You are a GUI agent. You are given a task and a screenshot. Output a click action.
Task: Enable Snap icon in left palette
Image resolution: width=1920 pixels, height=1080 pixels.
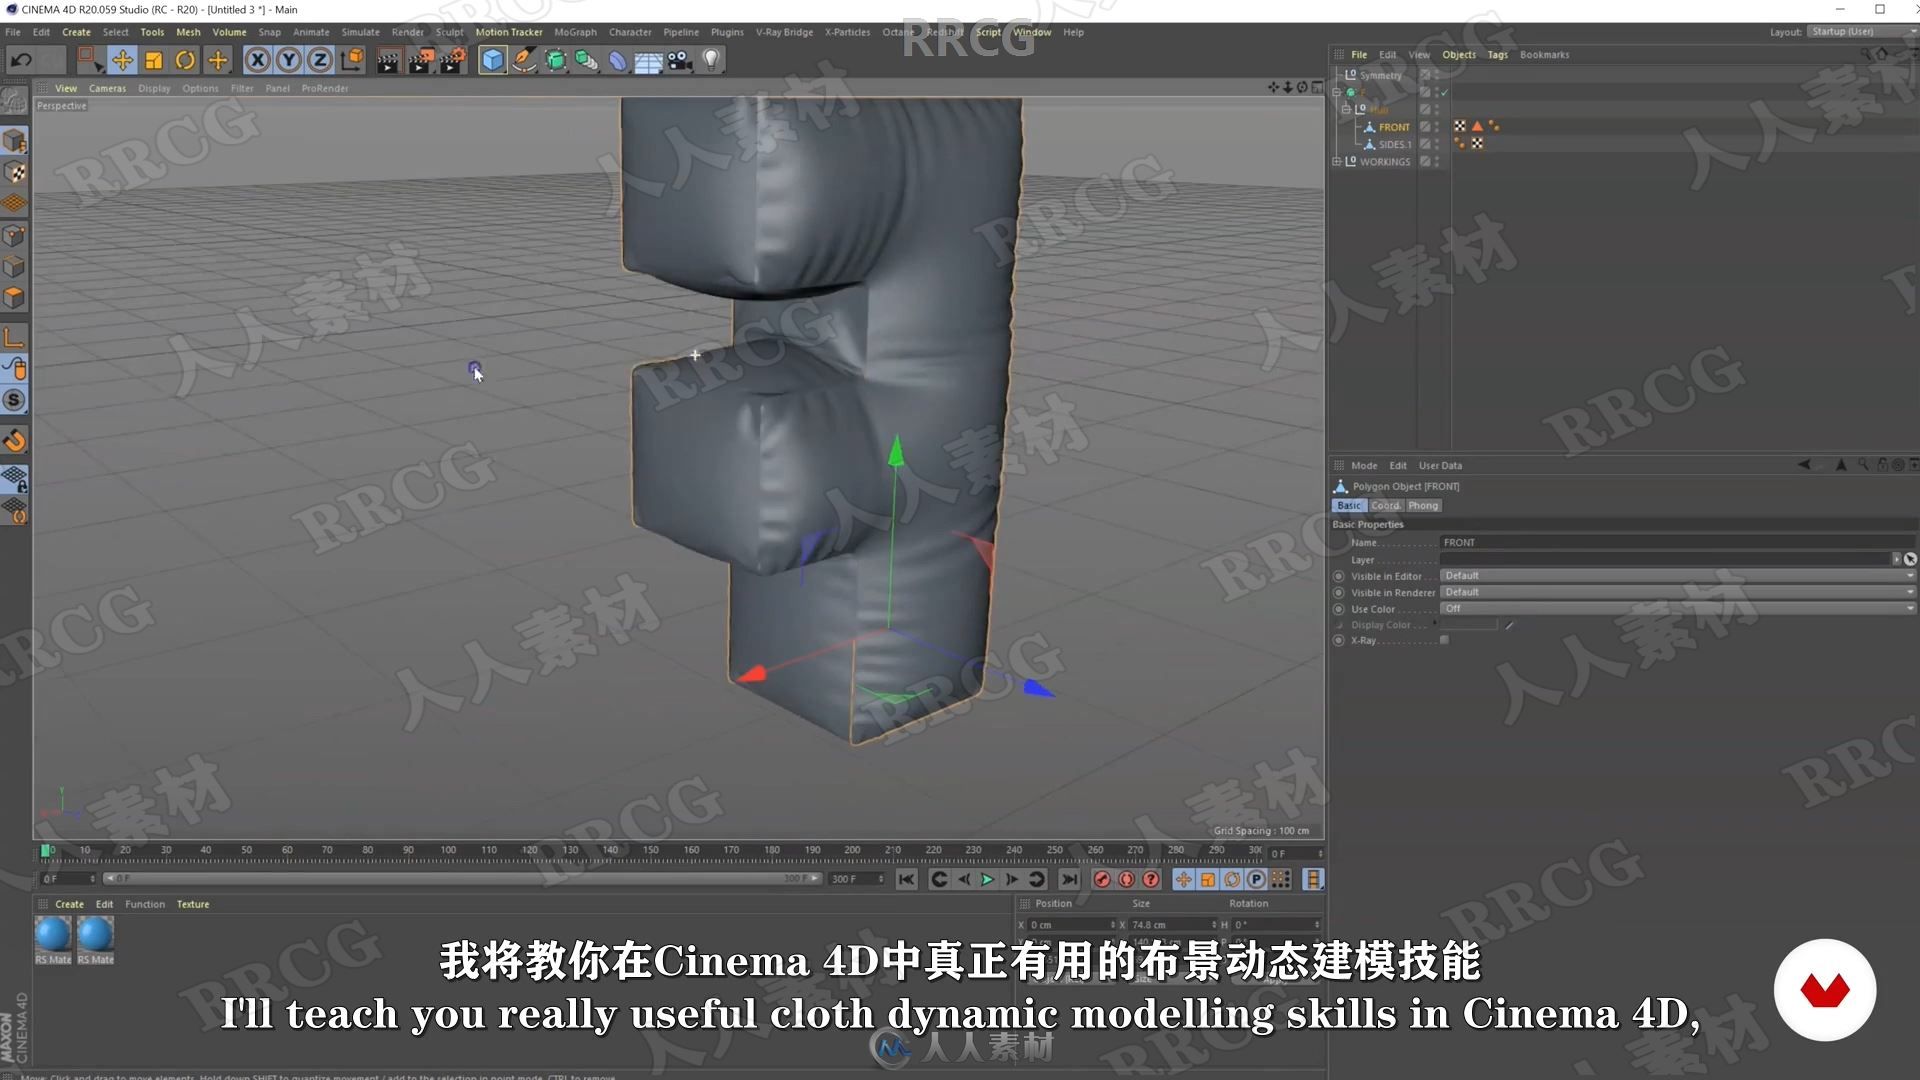point(14,400)
